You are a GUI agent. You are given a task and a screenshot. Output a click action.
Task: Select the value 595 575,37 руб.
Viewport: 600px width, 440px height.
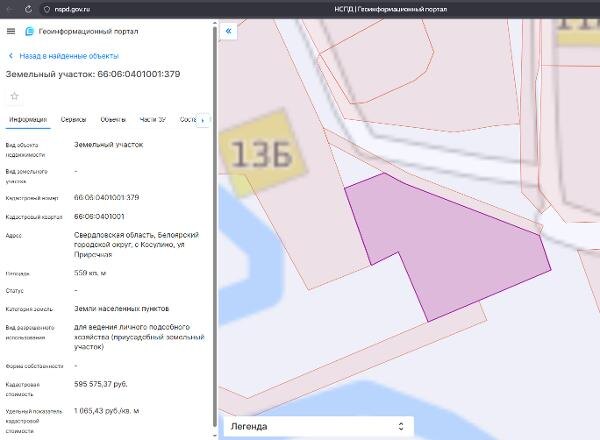point(101,384)
